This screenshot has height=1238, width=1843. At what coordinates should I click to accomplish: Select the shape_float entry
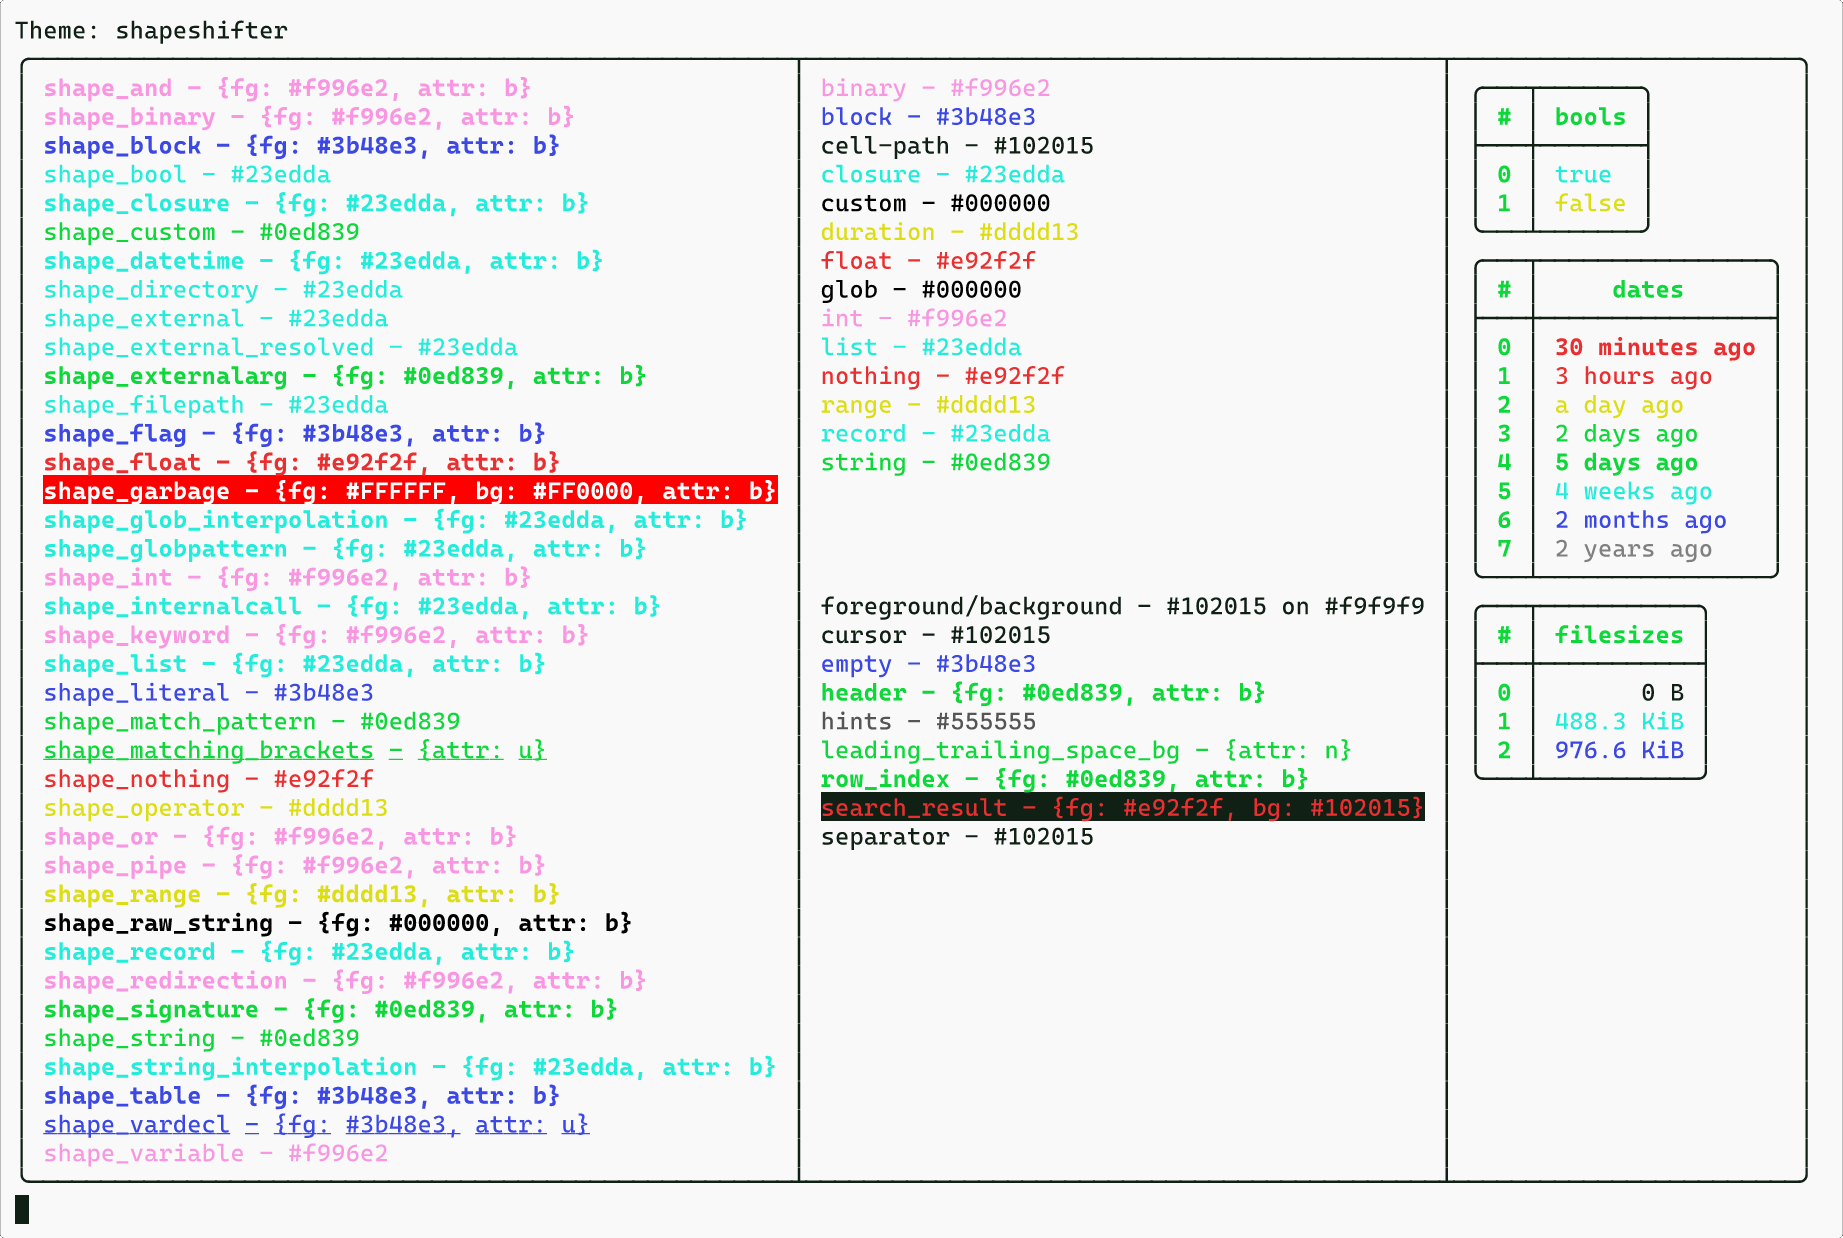301,463
